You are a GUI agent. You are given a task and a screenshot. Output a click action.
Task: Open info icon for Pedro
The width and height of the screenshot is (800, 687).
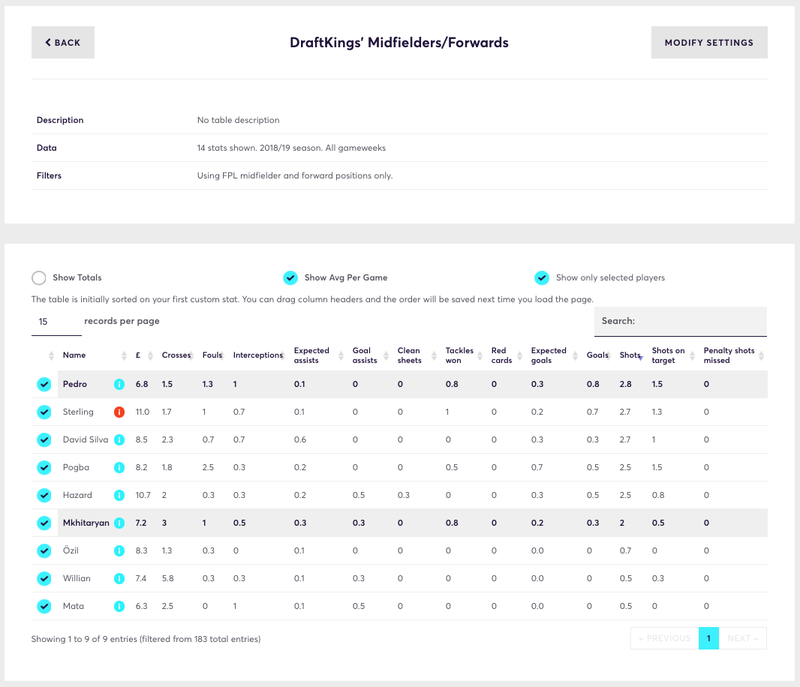point(119,384)
